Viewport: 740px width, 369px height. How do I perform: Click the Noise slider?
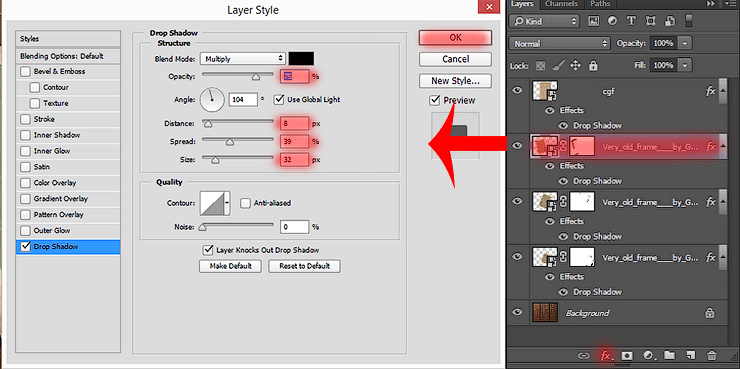pos(238,226)
